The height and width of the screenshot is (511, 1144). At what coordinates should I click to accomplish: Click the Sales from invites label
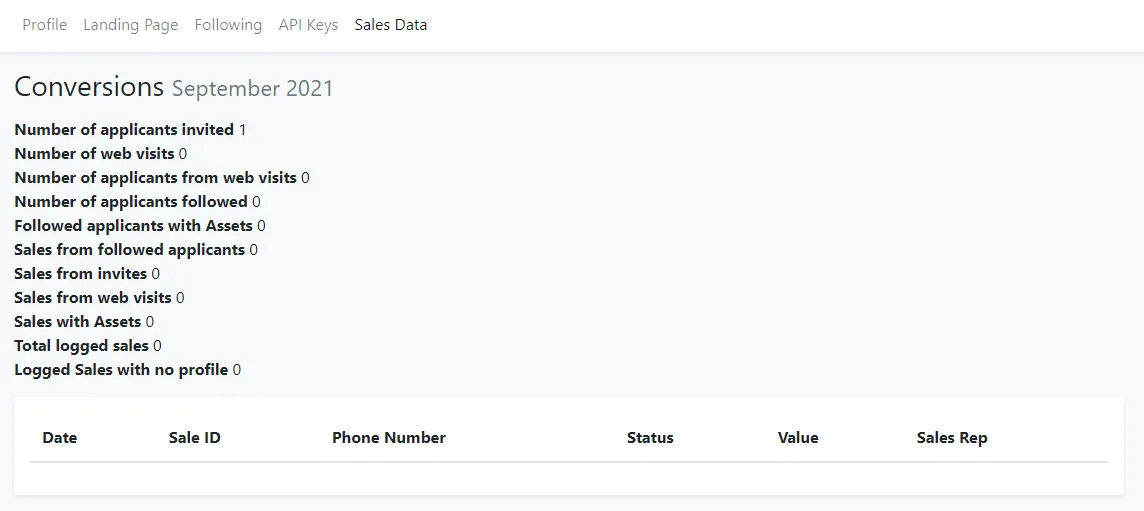(x=81, y=274)
